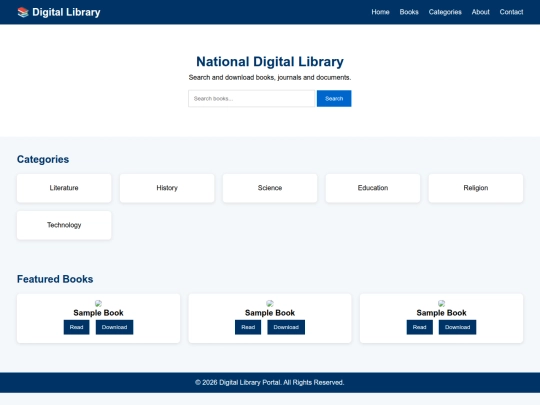Viewport: 540px width, 405px height.
Task: Read the first Sample Book
Action: [x=76, y=327]
